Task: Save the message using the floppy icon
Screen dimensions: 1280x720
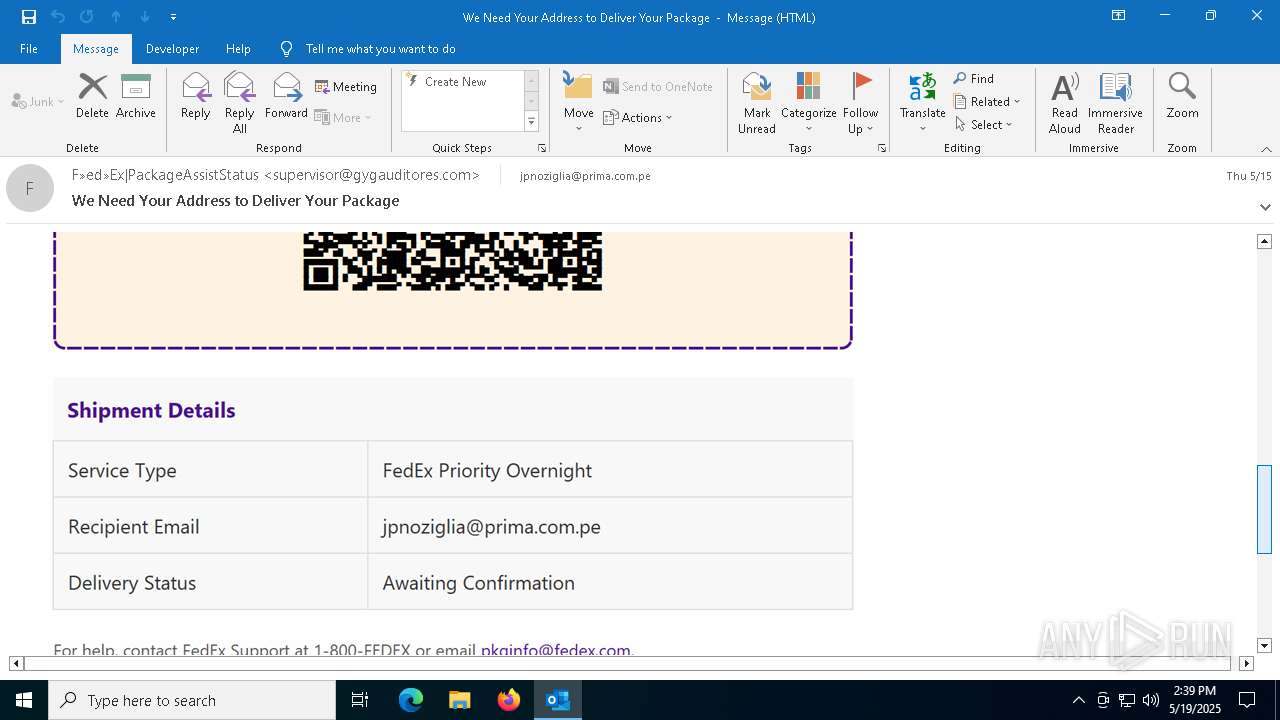Action: pyautogui.click(x=29, y=17)
